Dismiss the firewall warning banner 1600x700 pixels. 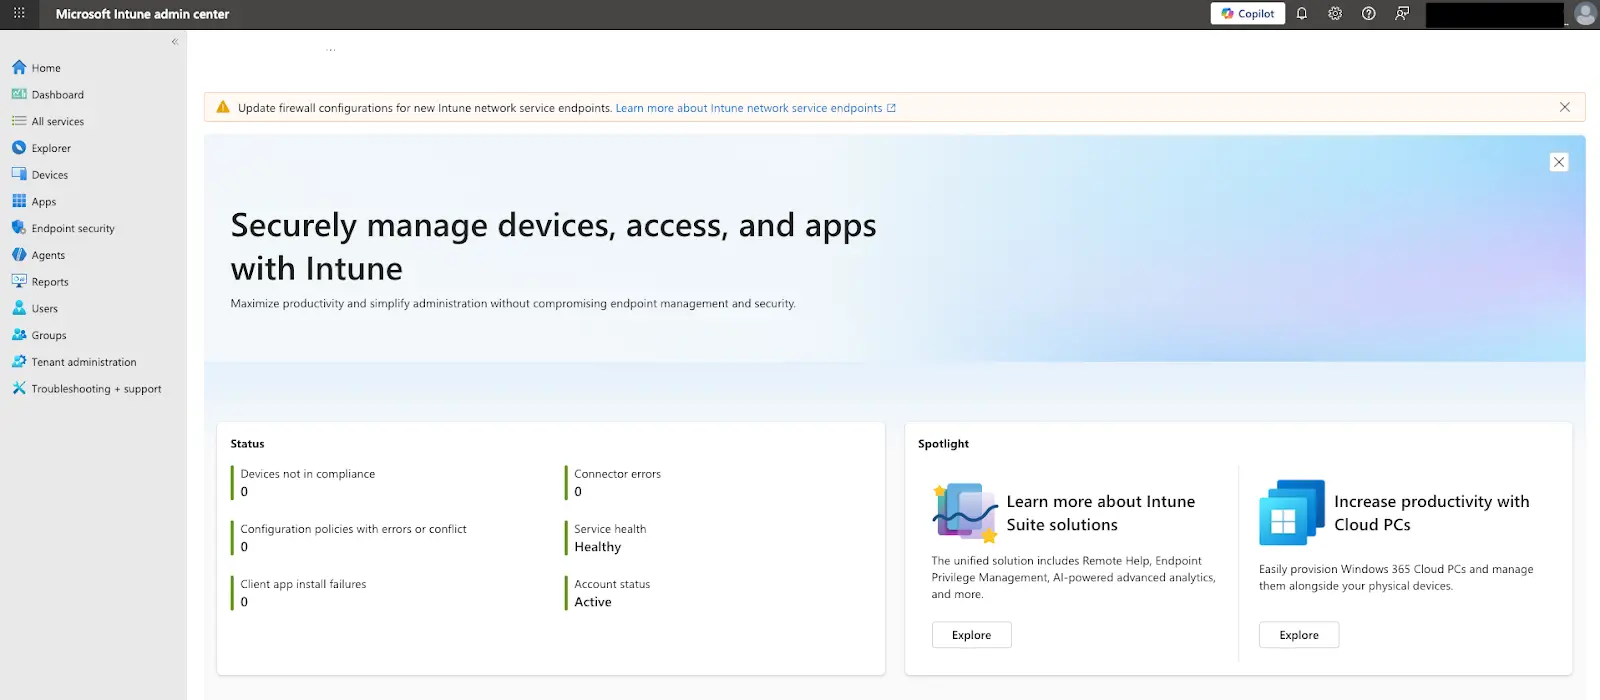[1565, 107]
